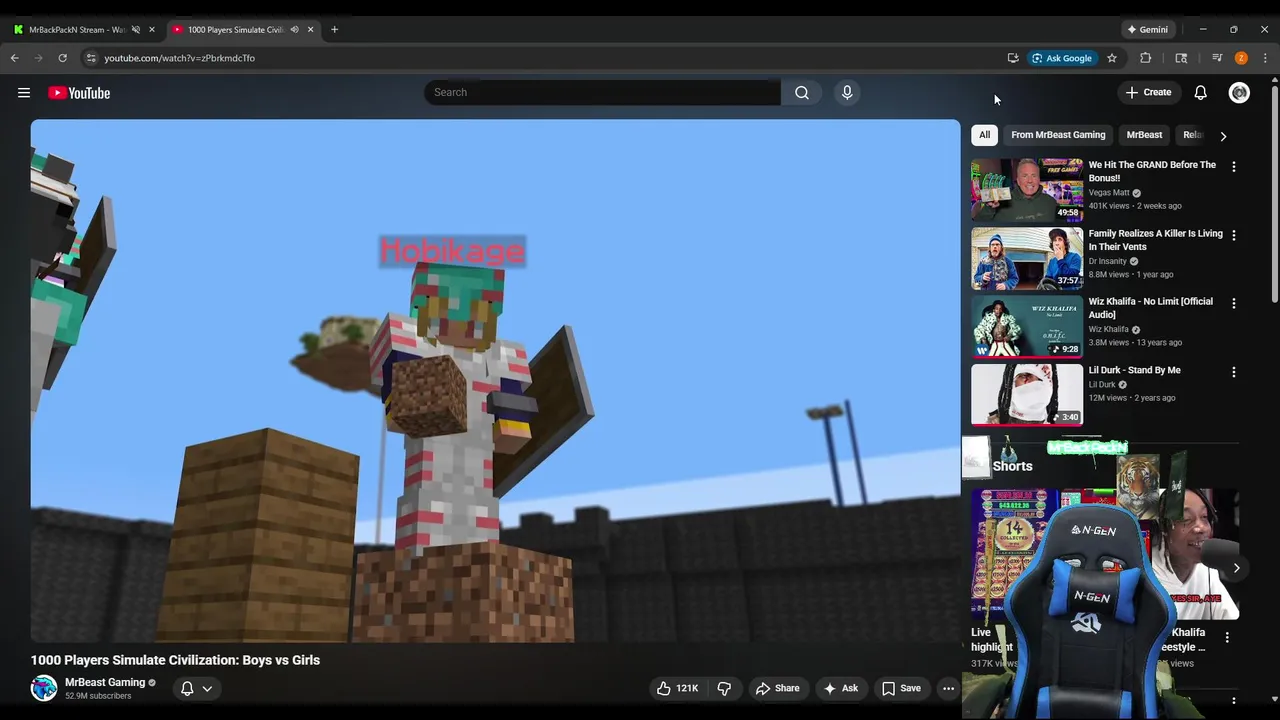Unmute the MrBackPackN Stream tab audio icon
This screenshot has height=720, width=1280.
(x=136, y=29)
